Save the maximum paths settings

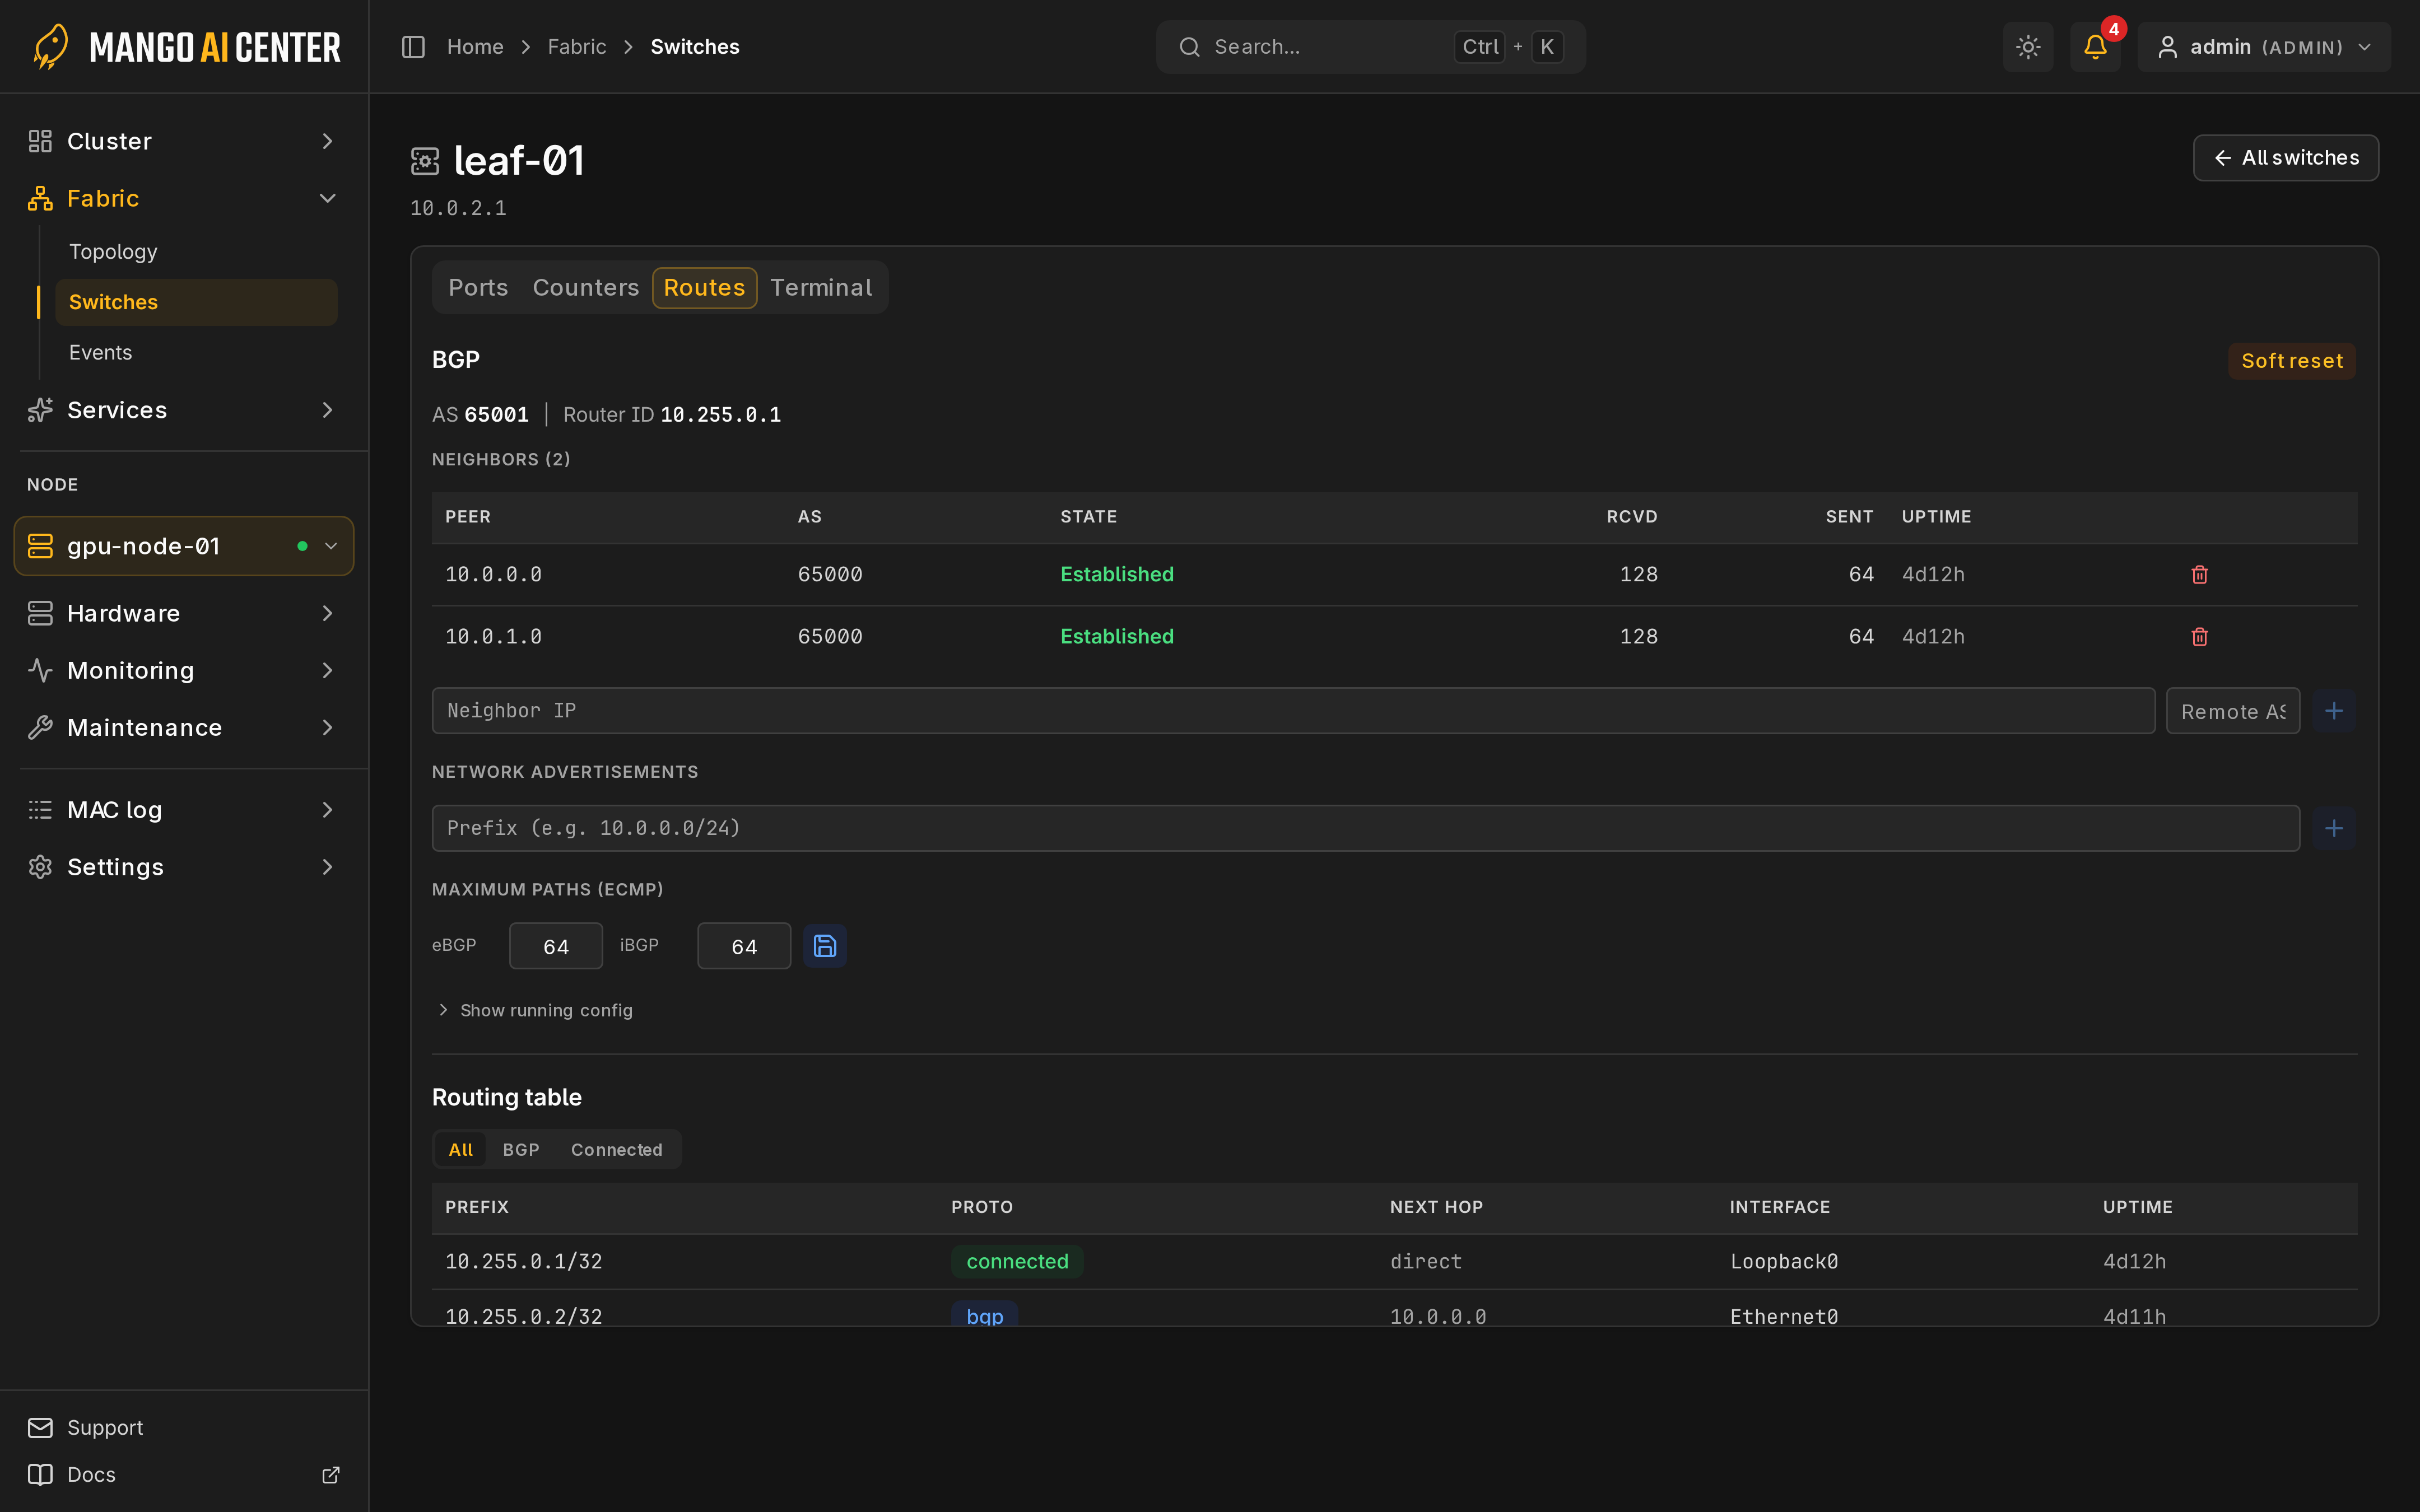tap(825, 946)
